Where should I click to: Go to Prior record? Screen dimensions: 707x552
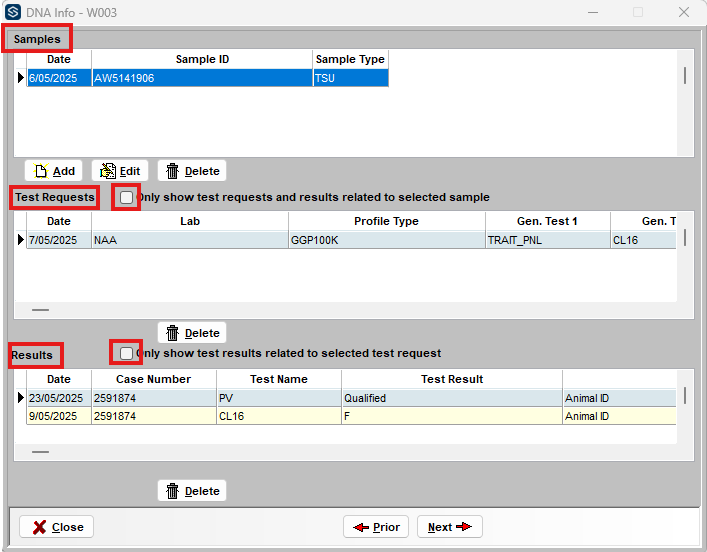(375, 527)
